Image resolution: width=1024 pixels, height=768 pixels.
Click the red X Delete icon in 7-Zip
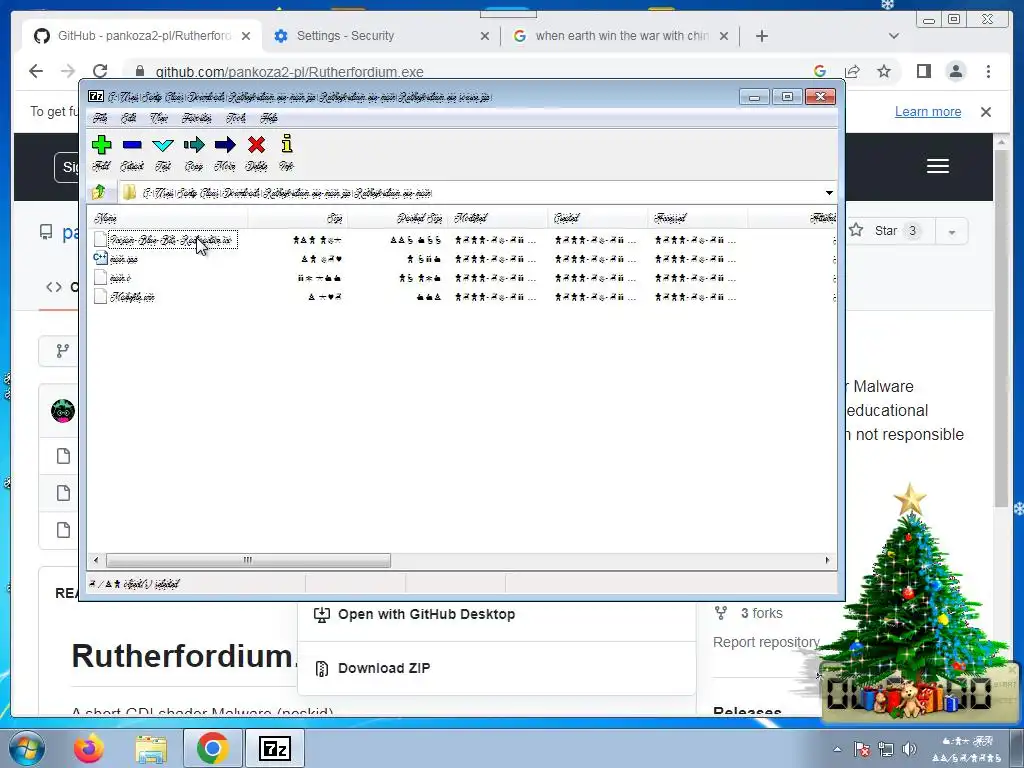pos(257,145)
